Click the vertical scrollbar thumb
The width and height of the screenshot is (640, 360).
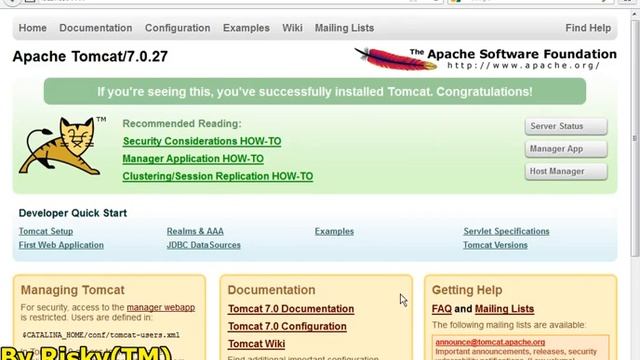635,139
